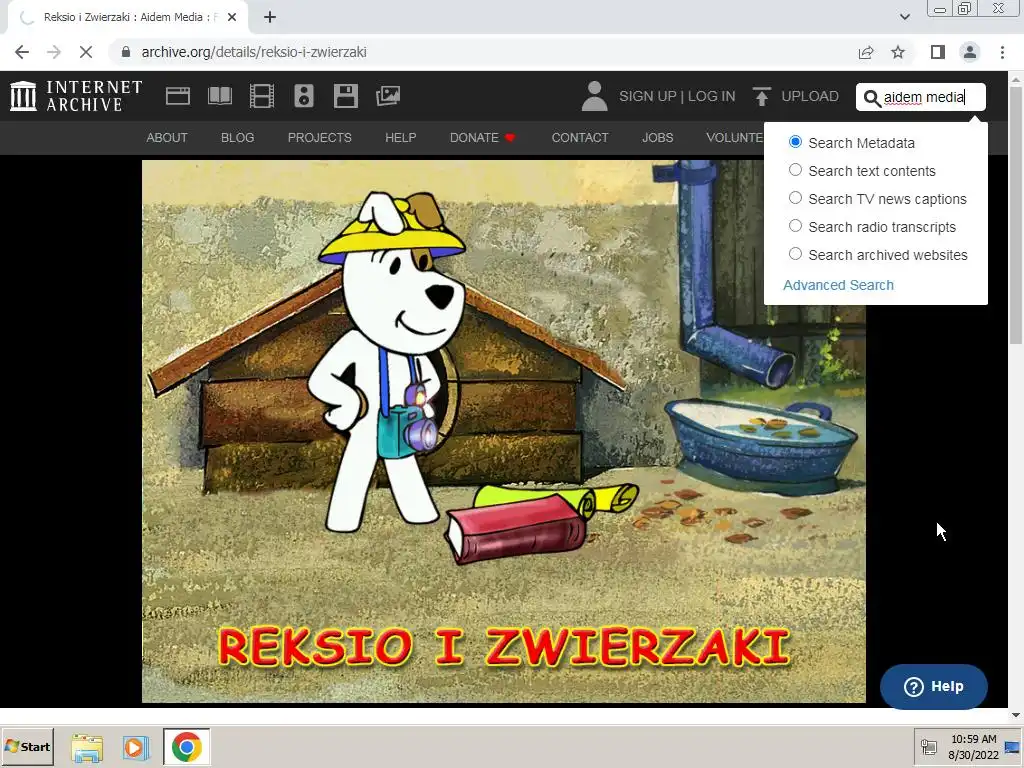The image size is (1024, 768).
Task: Share this page via the share icon
Action: 866,52
